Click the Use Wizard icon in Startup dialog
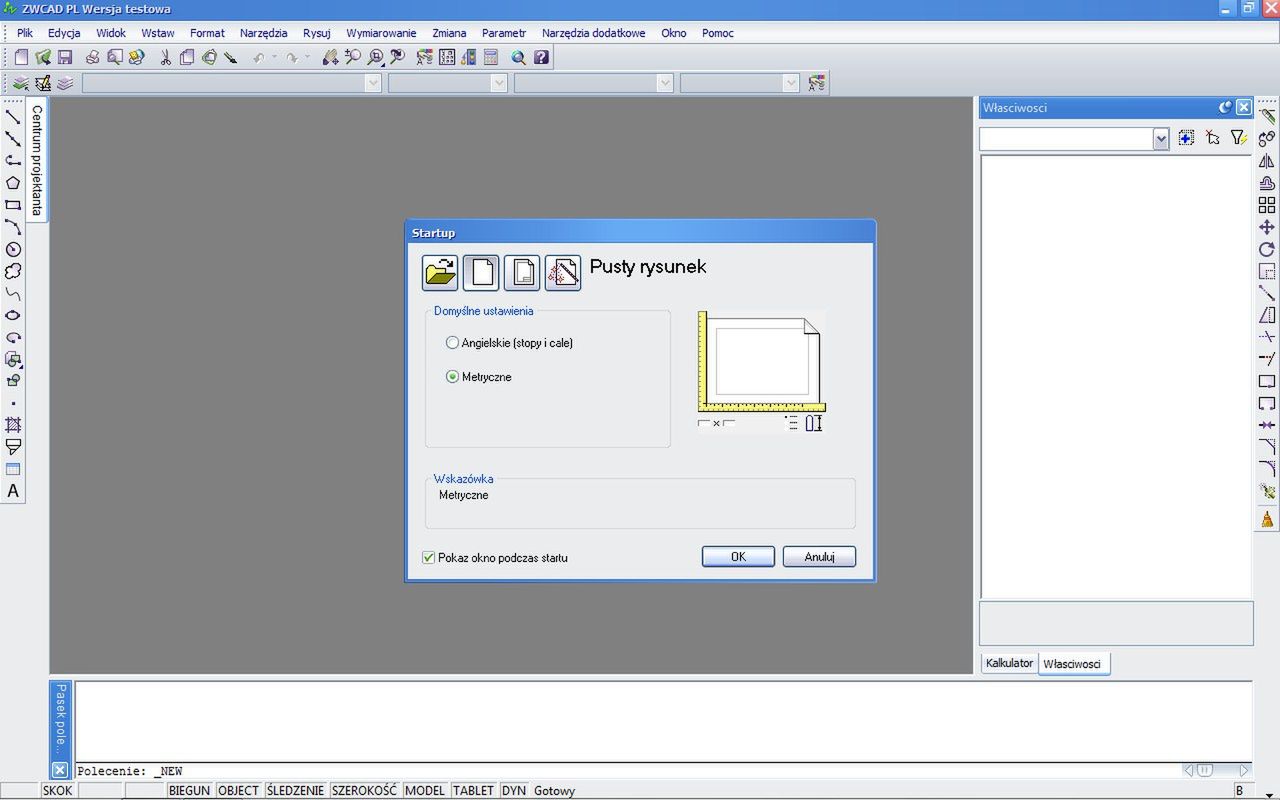 point(562,273)
